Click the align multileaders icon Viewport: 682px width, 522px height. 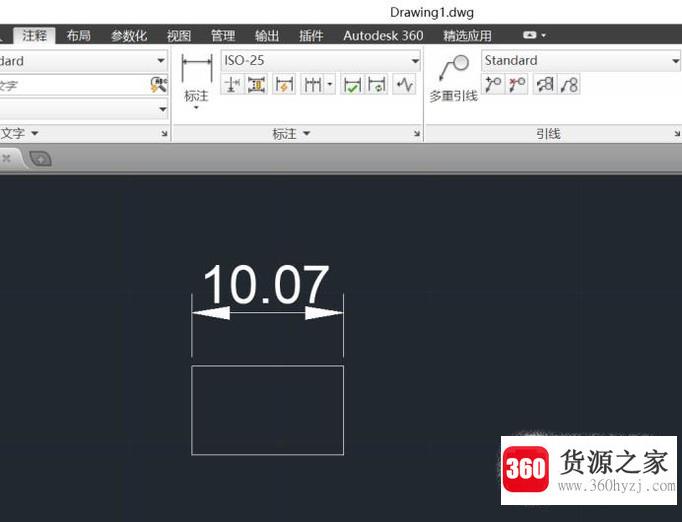point(545,84)
